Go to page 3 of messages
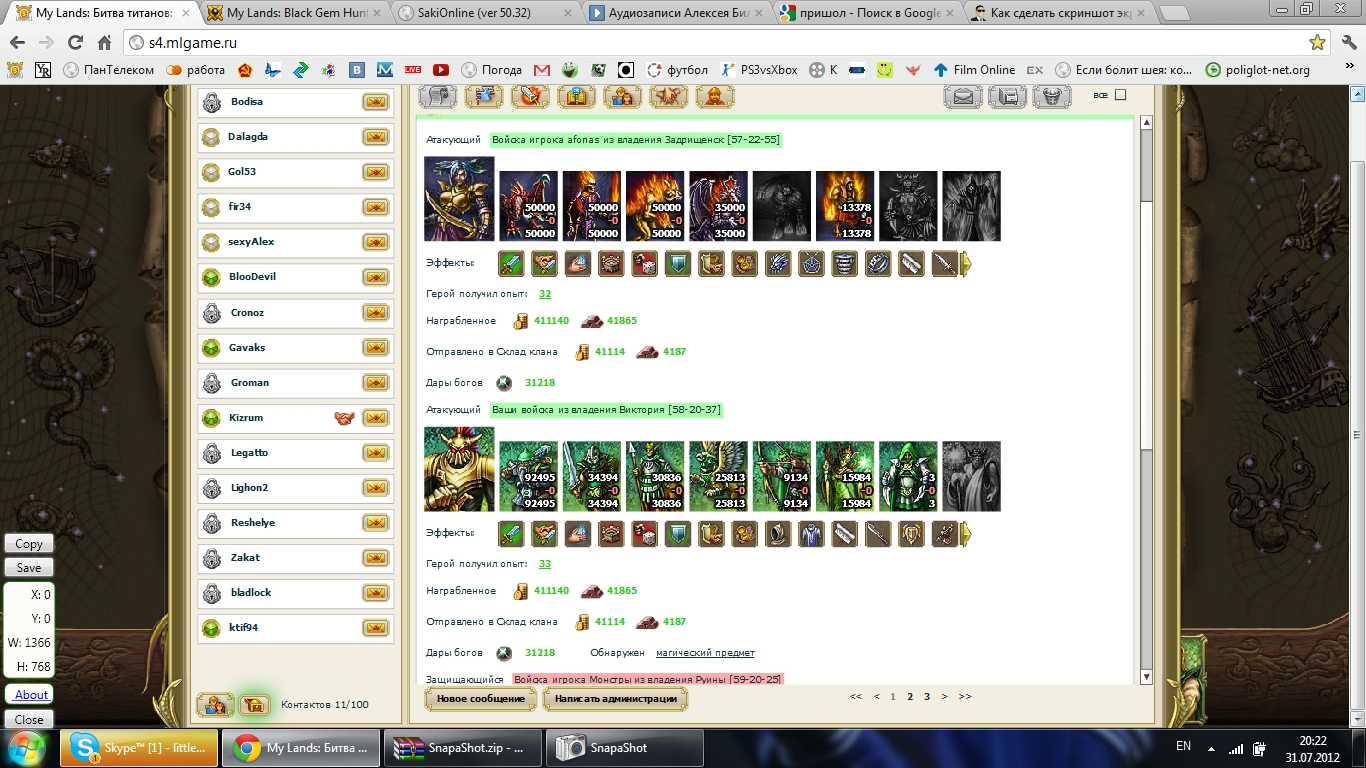The height and width of the screenshot is (768, 1366). click(x=927, y=697)
